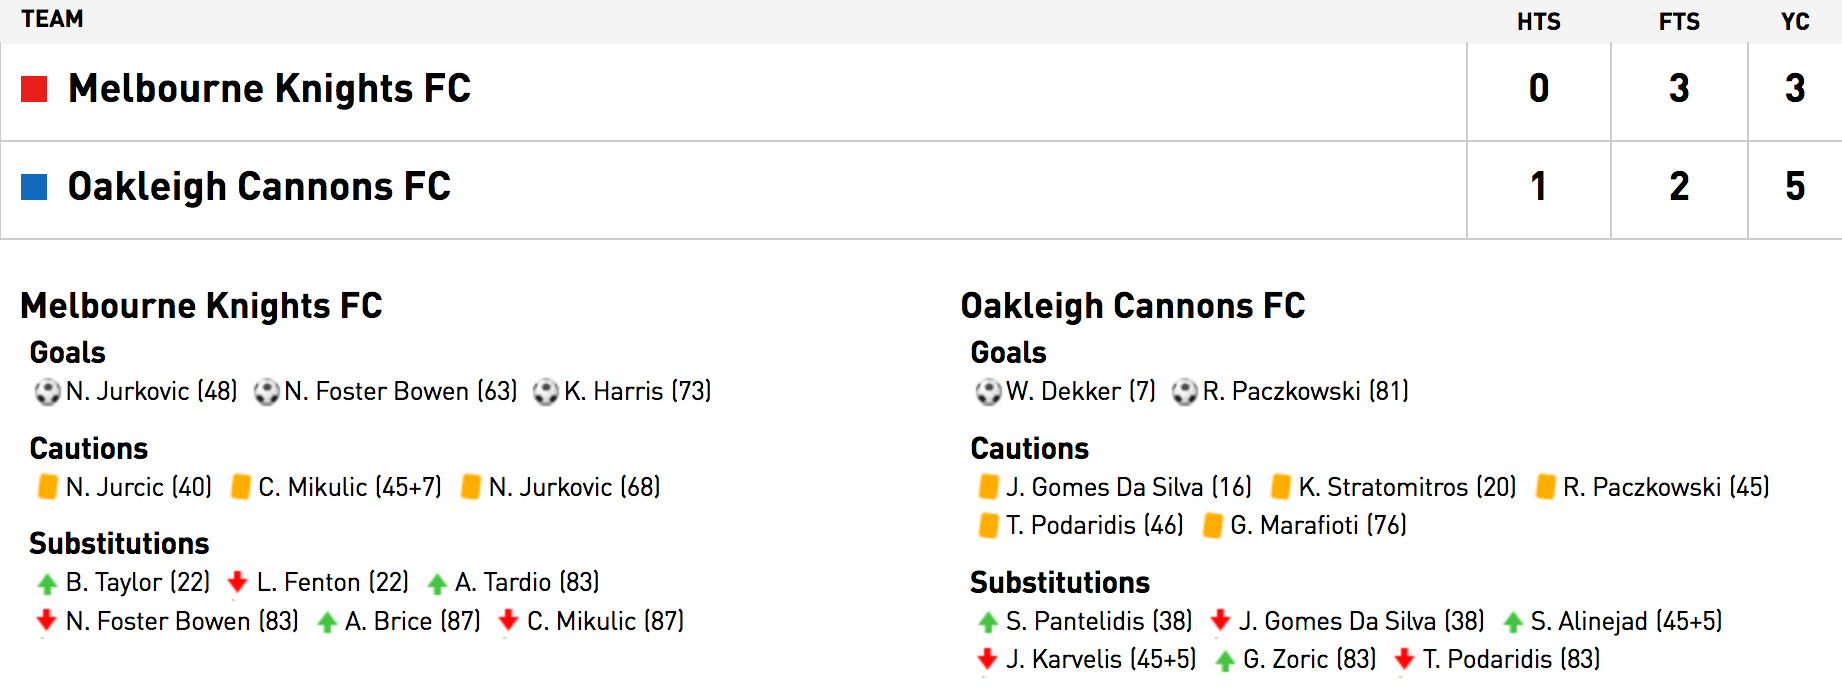
Task: Click the green sub-on arrow beside B. Taylor
Action: [47, 583]
